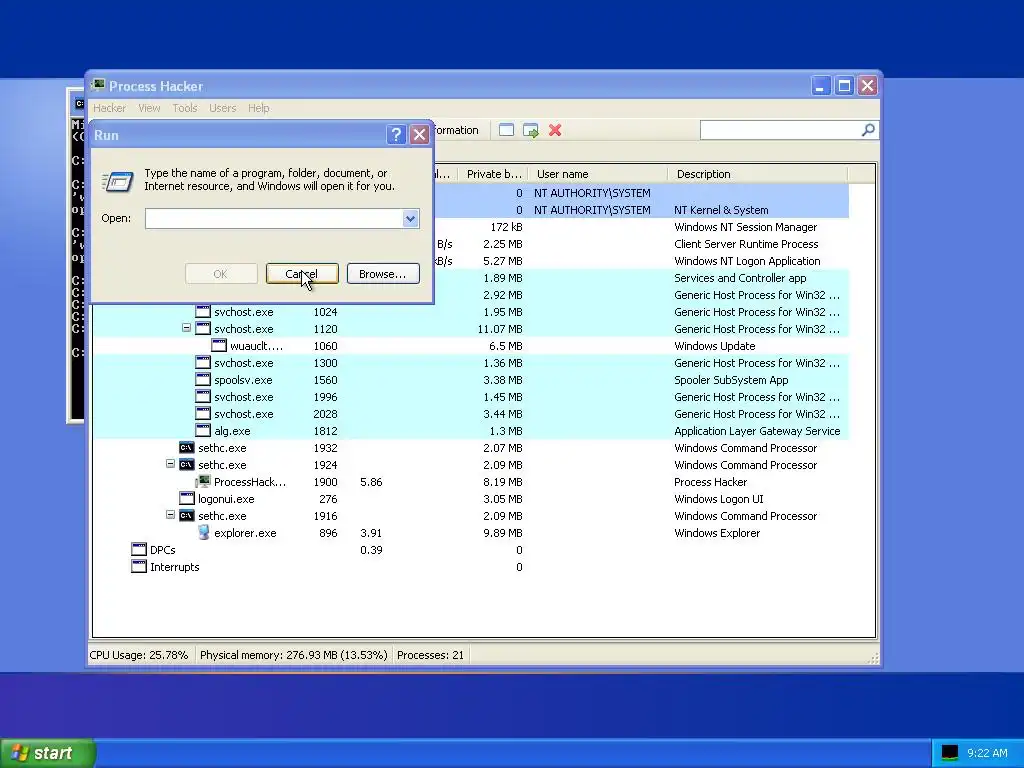Click the Windows Logon UI description
Image resolution: width=1024 pixels, height=768 pixels.
(x=718, y=499)
